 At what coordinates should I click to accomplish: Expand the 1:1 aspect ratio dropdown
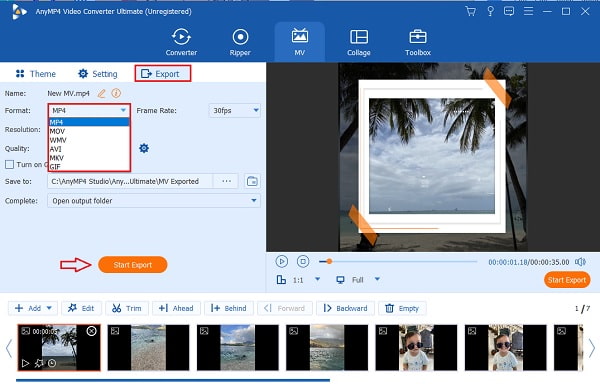[317, 279]
